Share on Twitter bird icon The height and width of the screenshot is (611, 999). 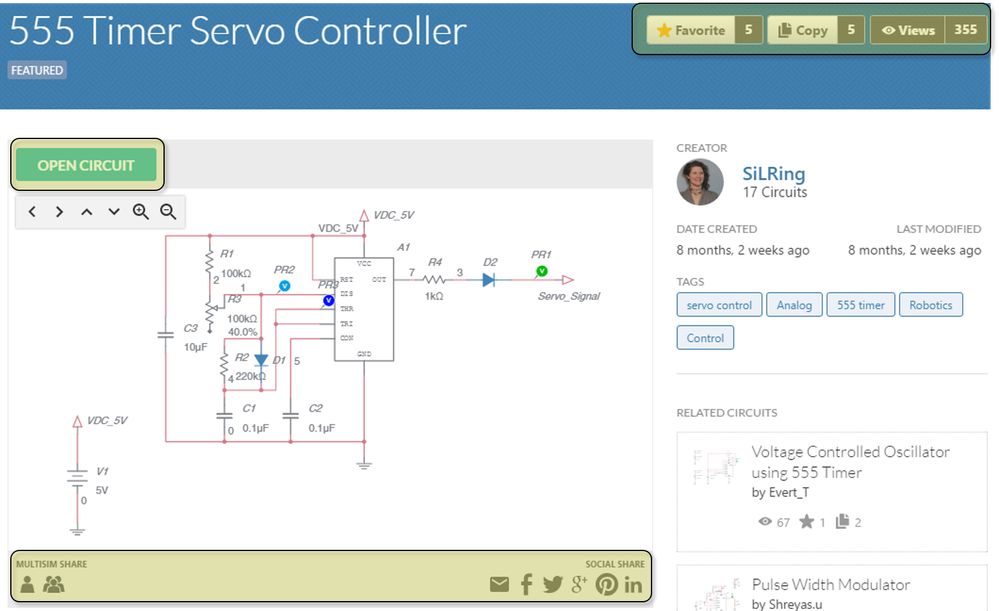click(x=552, y=584)
